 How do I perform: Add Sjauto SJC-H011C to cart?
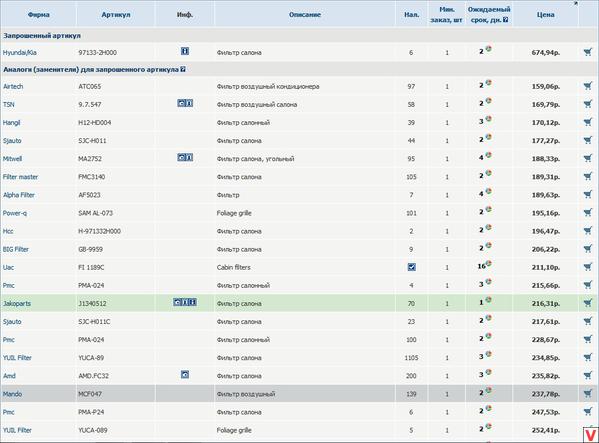(x=588, y=321)
